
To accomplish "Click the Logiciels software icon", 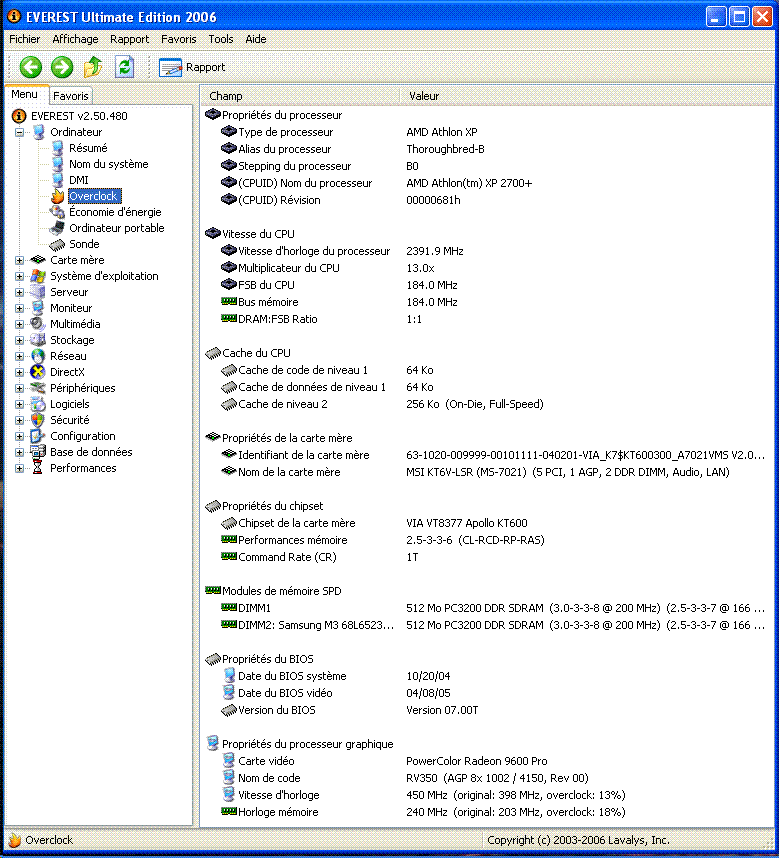I will coord(38,404).
